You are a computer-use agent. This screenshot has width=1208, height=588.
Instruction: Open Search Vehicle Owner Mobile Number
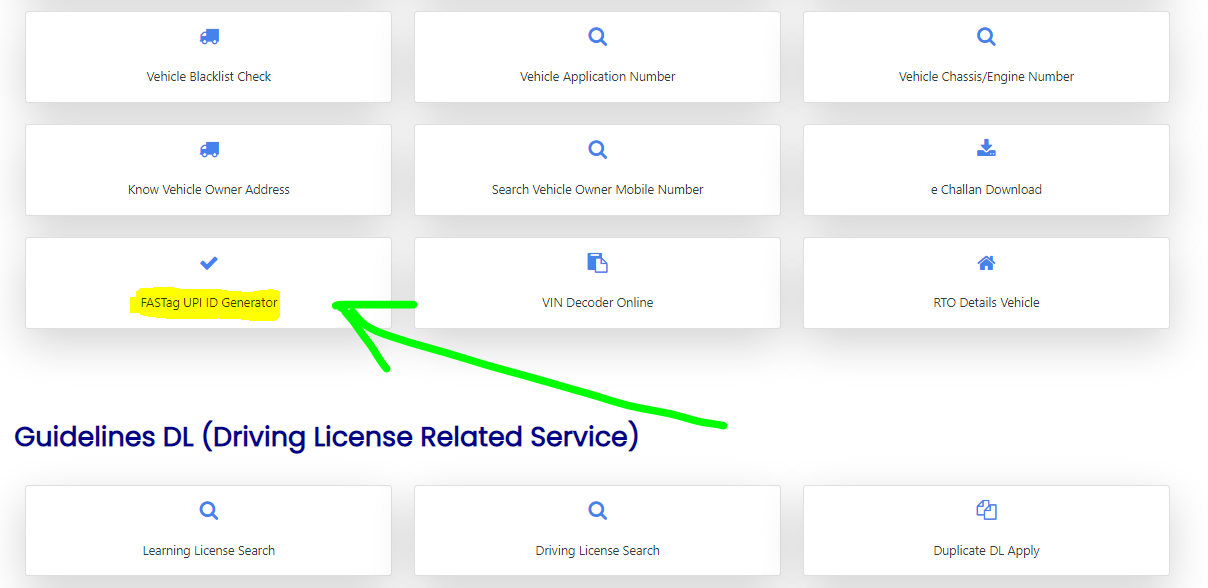pyautogui.click(x=598, y=190)
